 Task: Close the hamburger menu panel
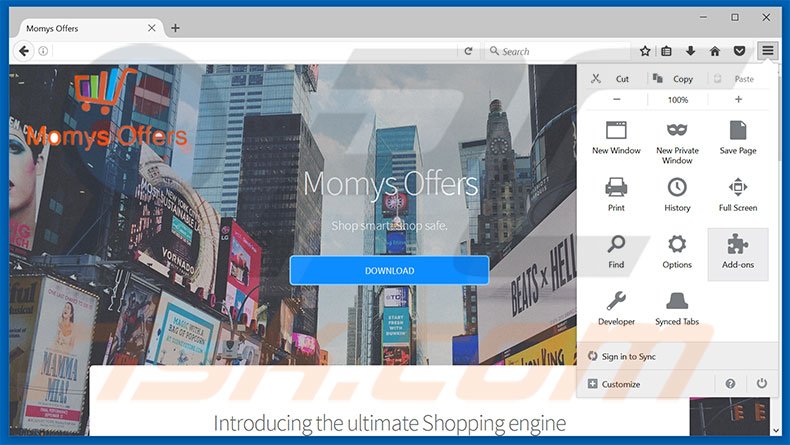tap(767, 50)
